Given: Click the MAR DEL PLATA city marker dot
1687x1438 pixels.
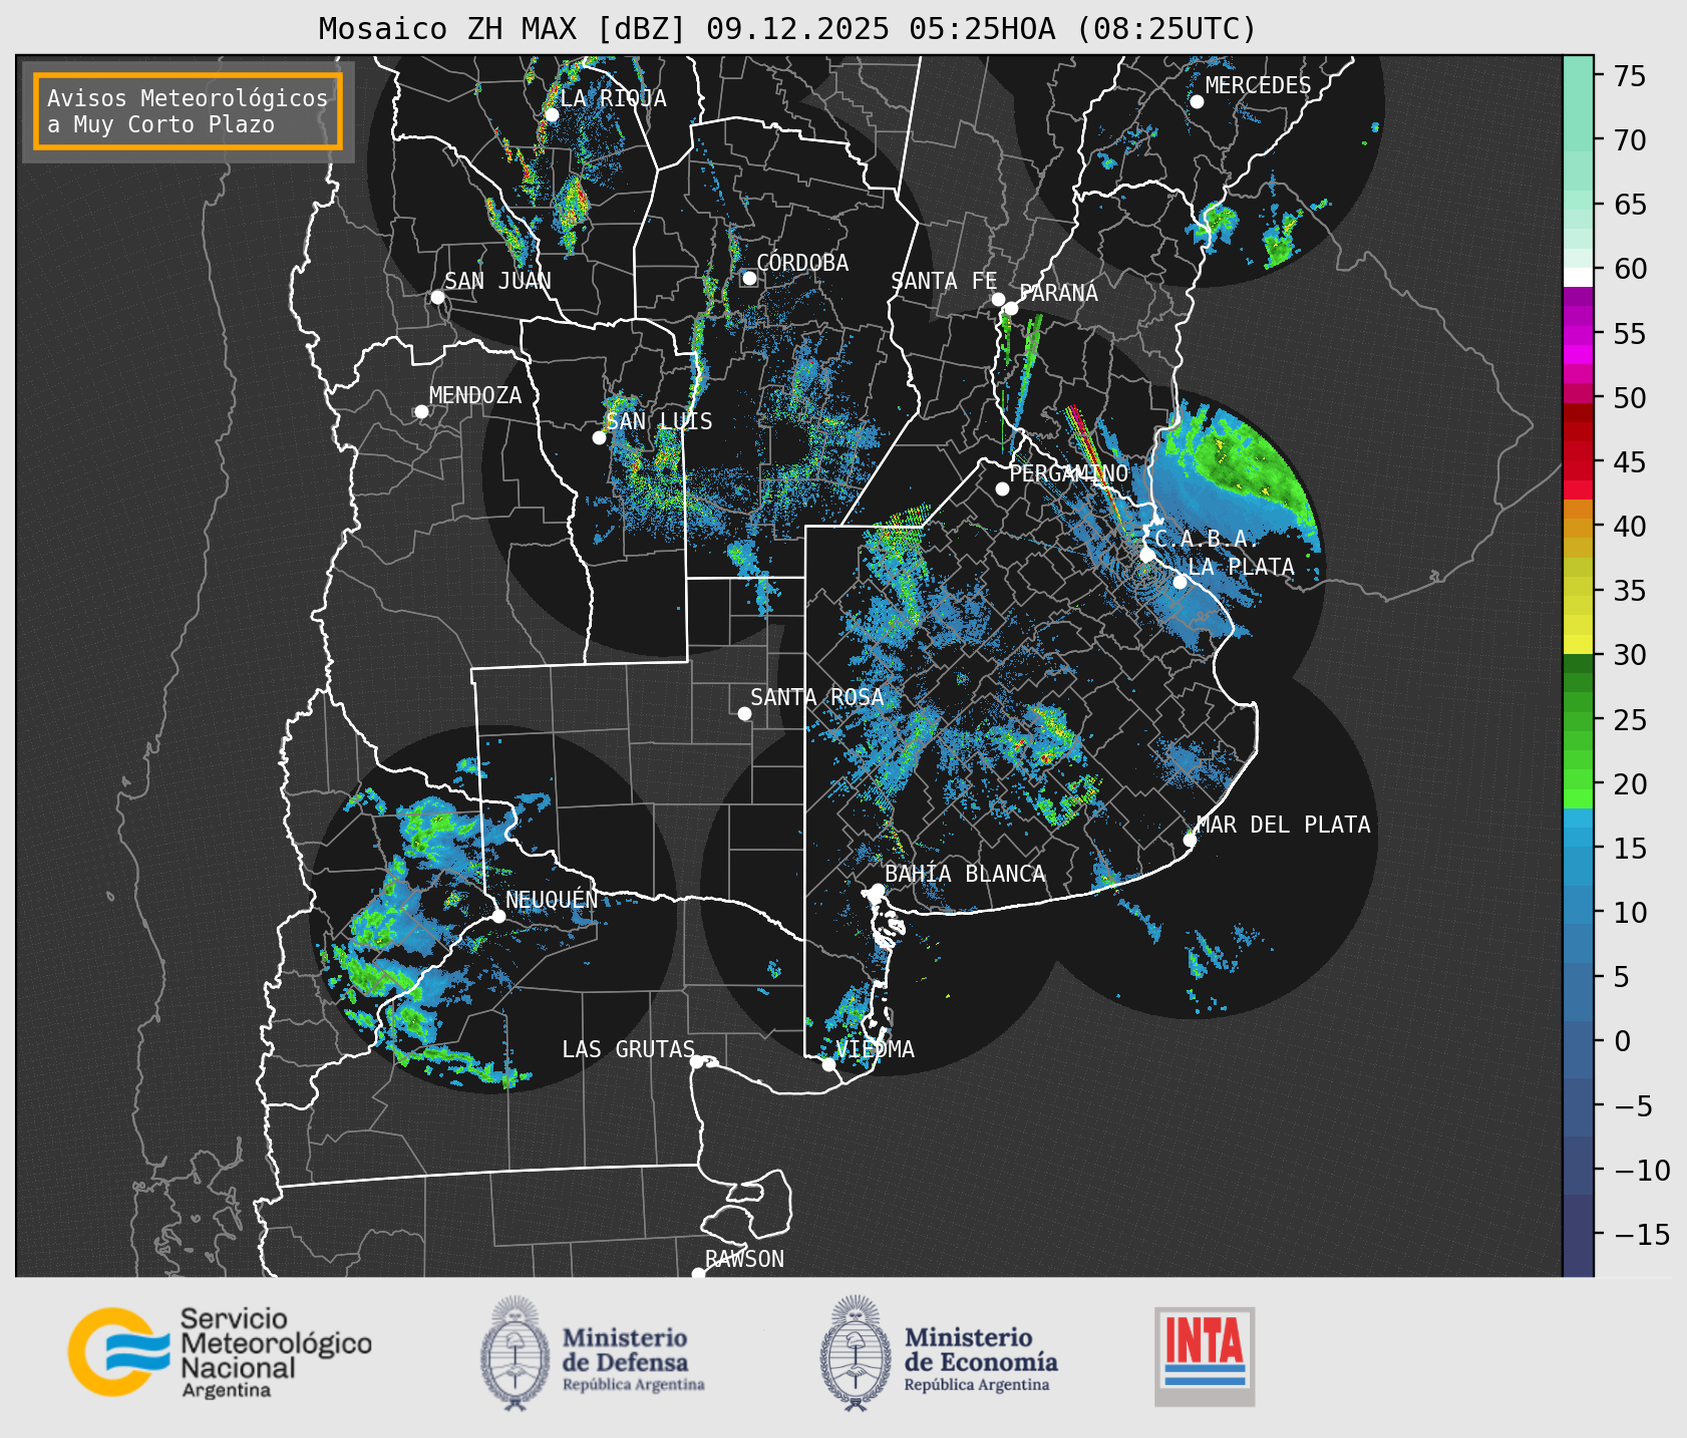Looking at the screenshot, I should [x=1190, y=840].
